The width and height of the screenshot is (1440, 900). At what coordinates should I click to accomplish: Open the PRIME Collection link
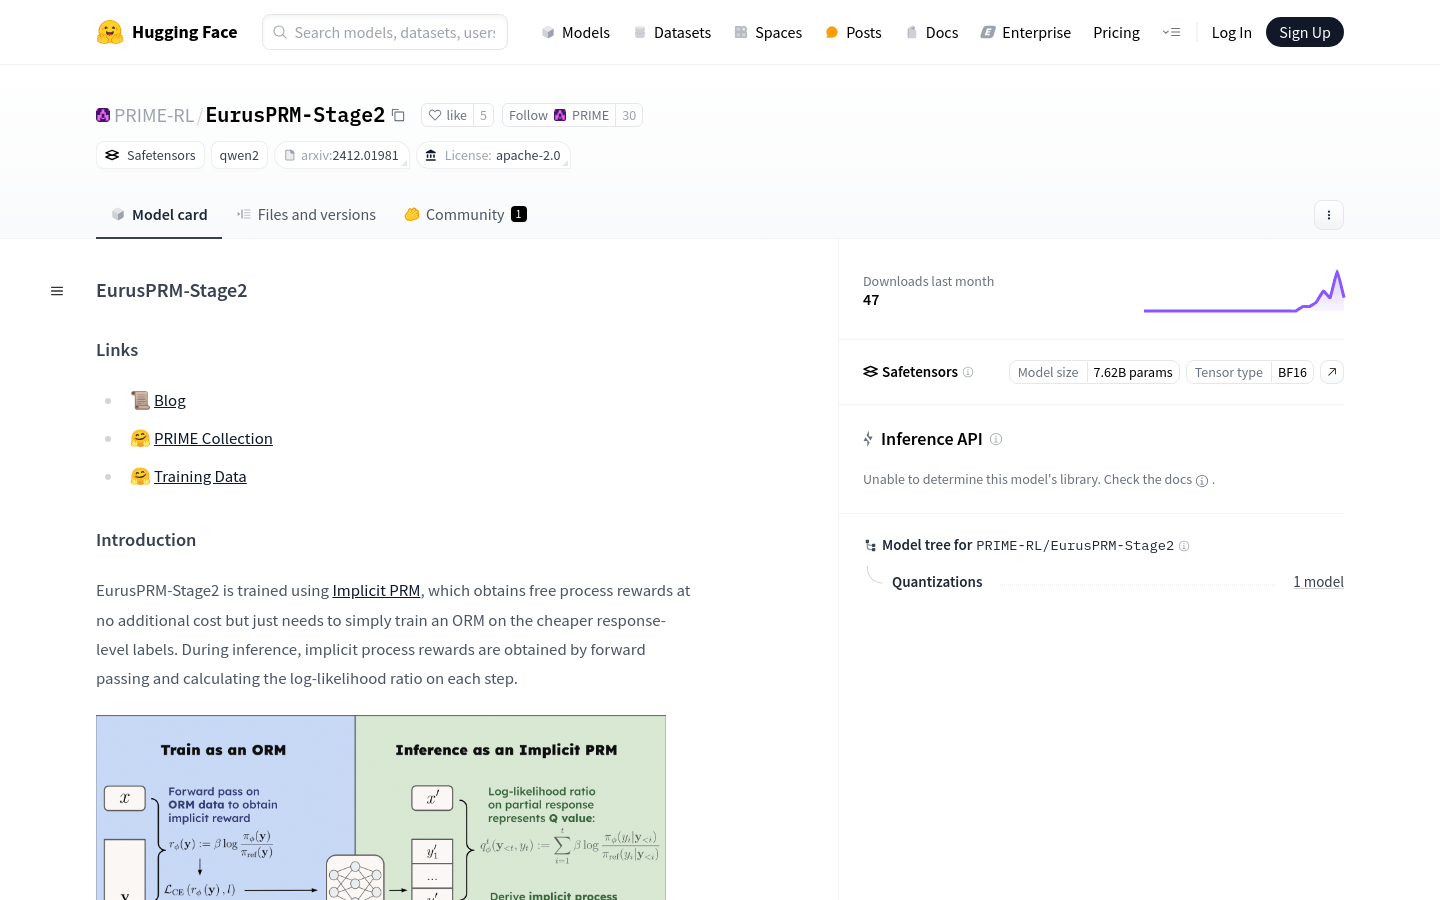tap(213, 438)
